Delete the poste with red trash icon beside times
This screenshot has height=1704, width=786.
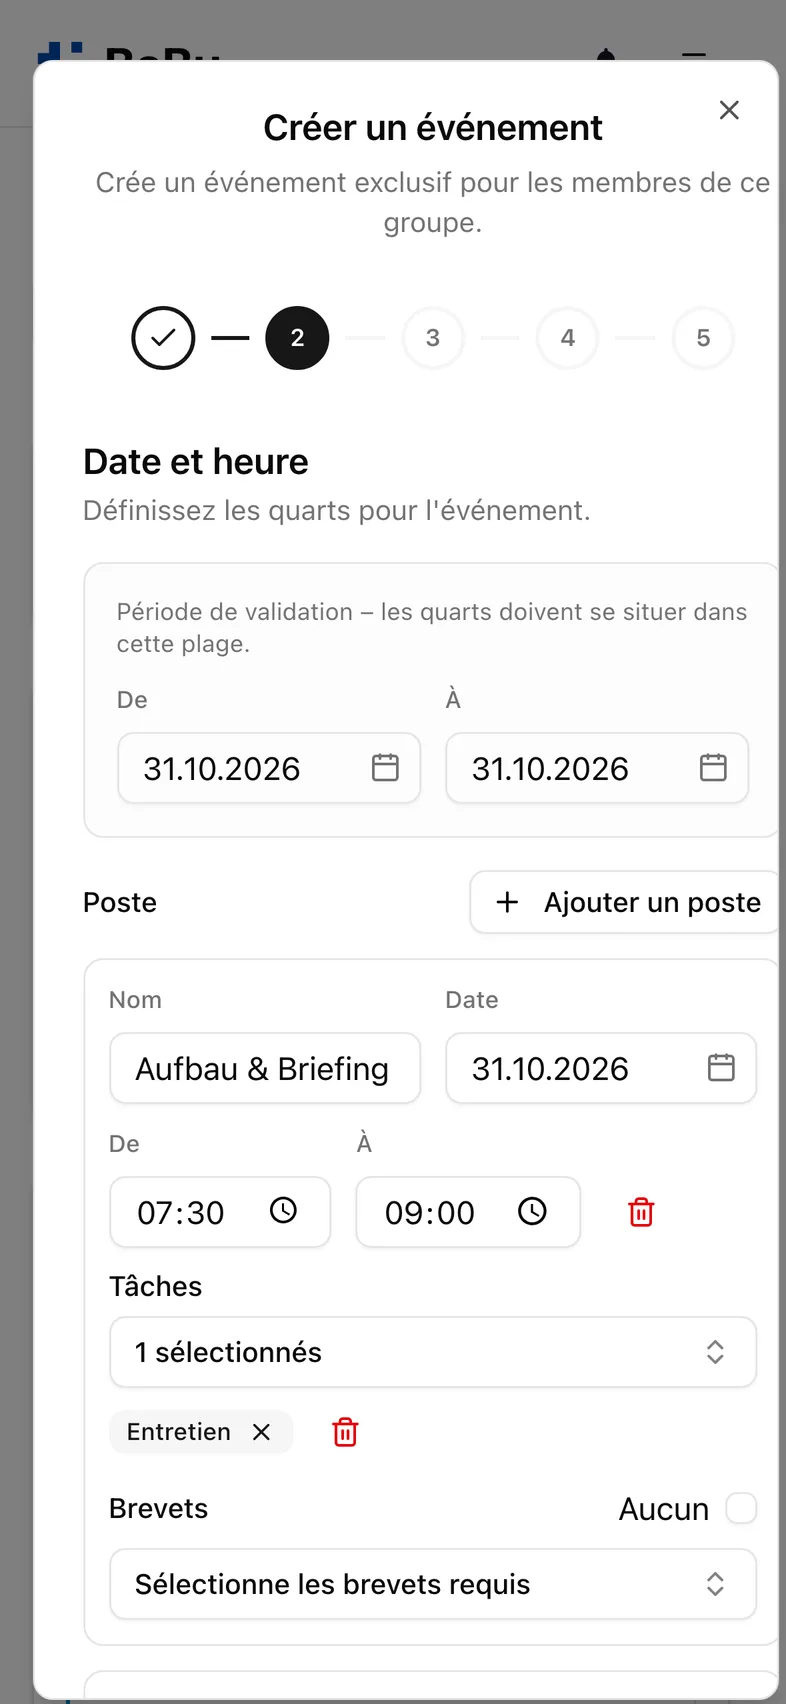click(641, 1212)
